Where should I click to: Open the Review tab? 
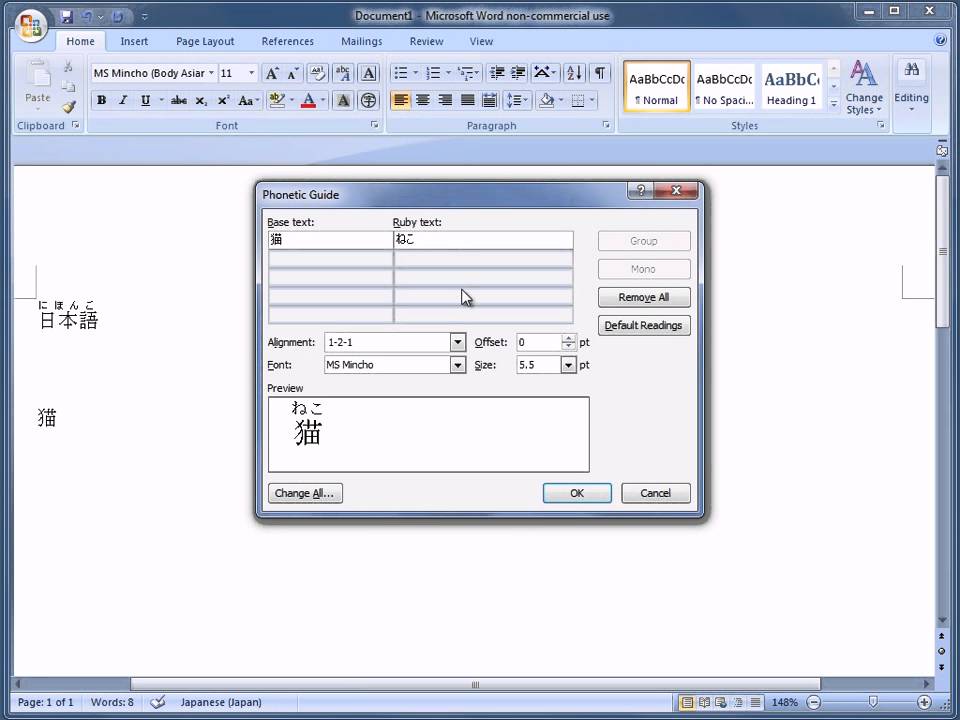coord(427,41)
